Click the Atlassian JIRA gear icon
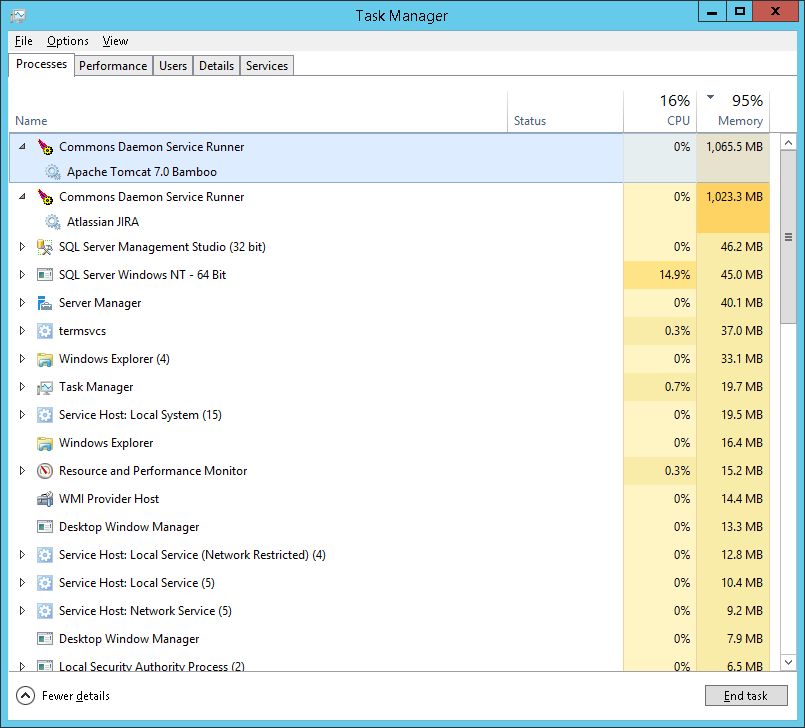805x728 pixels. (x=52, y=221)
